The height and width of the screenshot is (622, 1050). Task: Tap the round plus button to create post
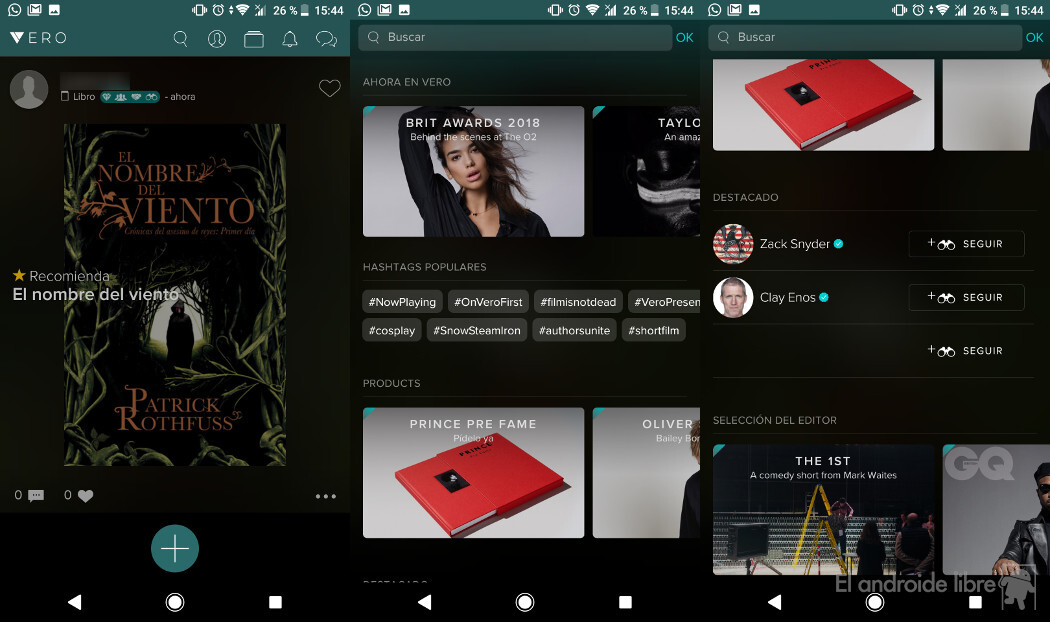click(x=175, y=548)
